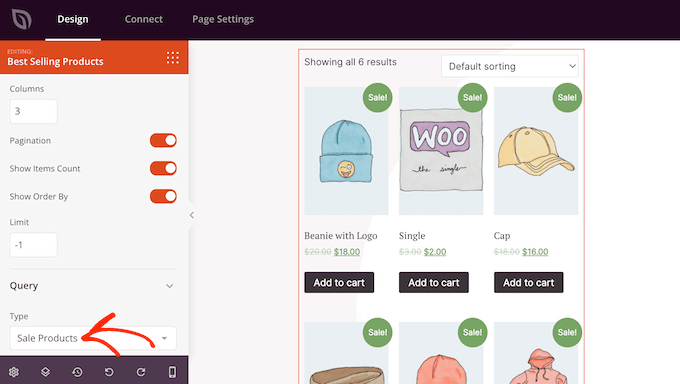Click the Beanie $18.00 sale price

[347, 252]
